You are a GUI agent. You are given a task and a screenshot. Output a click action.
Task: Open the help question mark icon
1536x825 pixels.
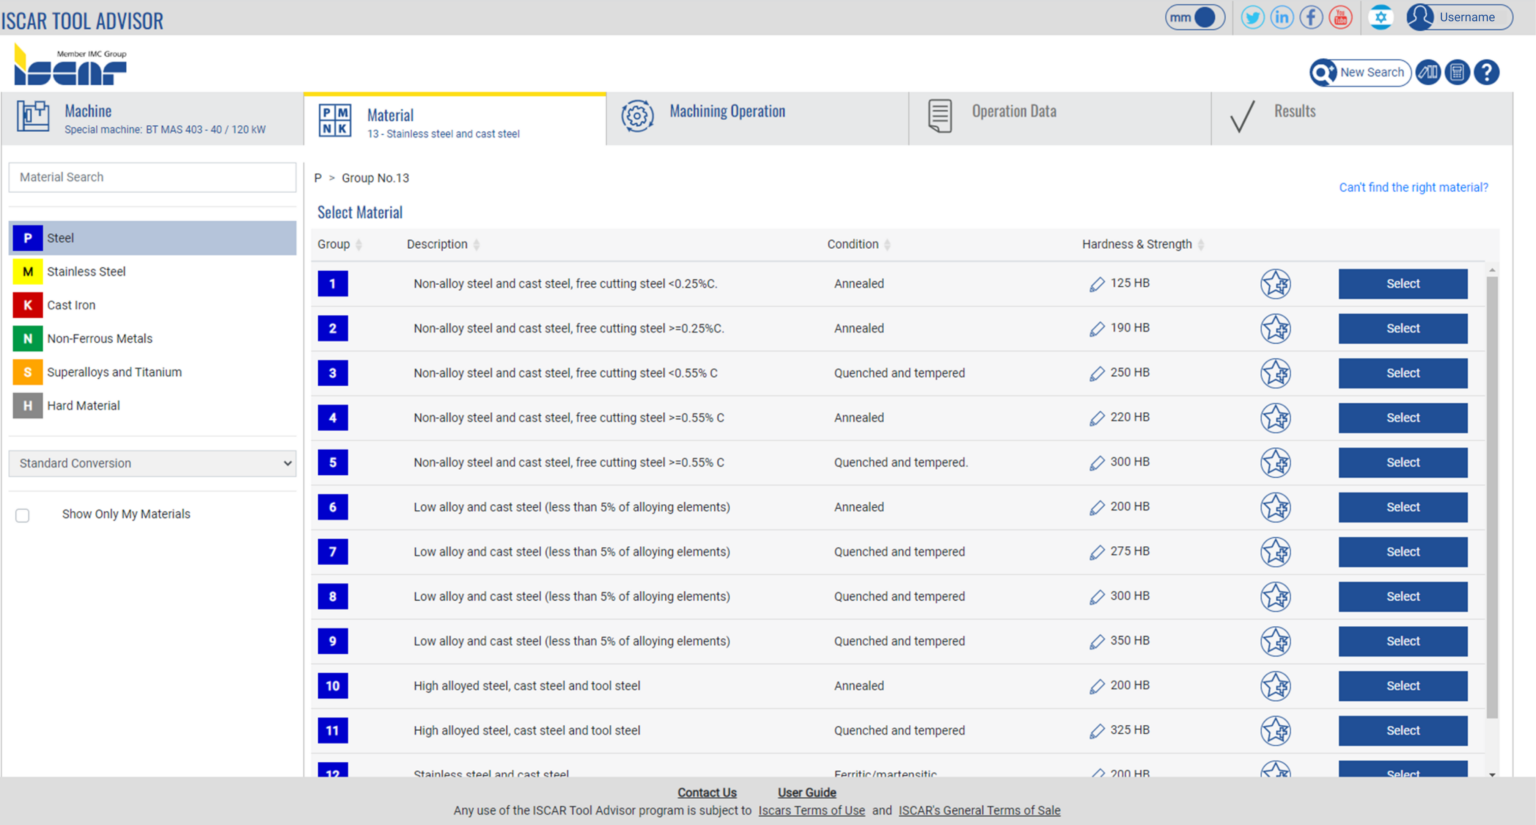coord(1486,72)
